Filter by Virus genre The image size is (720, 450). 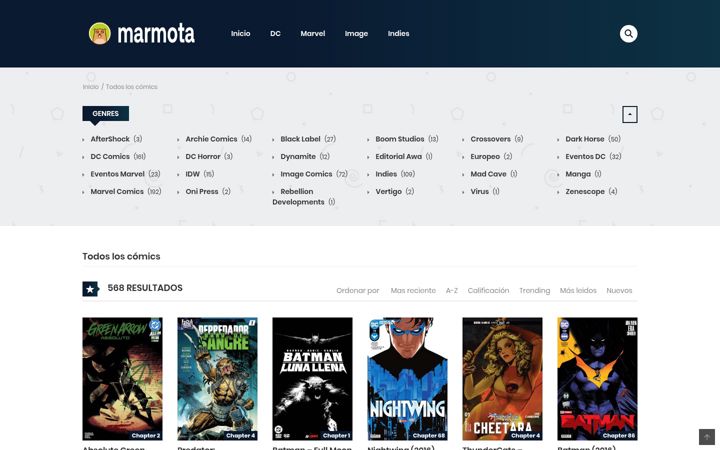tap(479, 191)
